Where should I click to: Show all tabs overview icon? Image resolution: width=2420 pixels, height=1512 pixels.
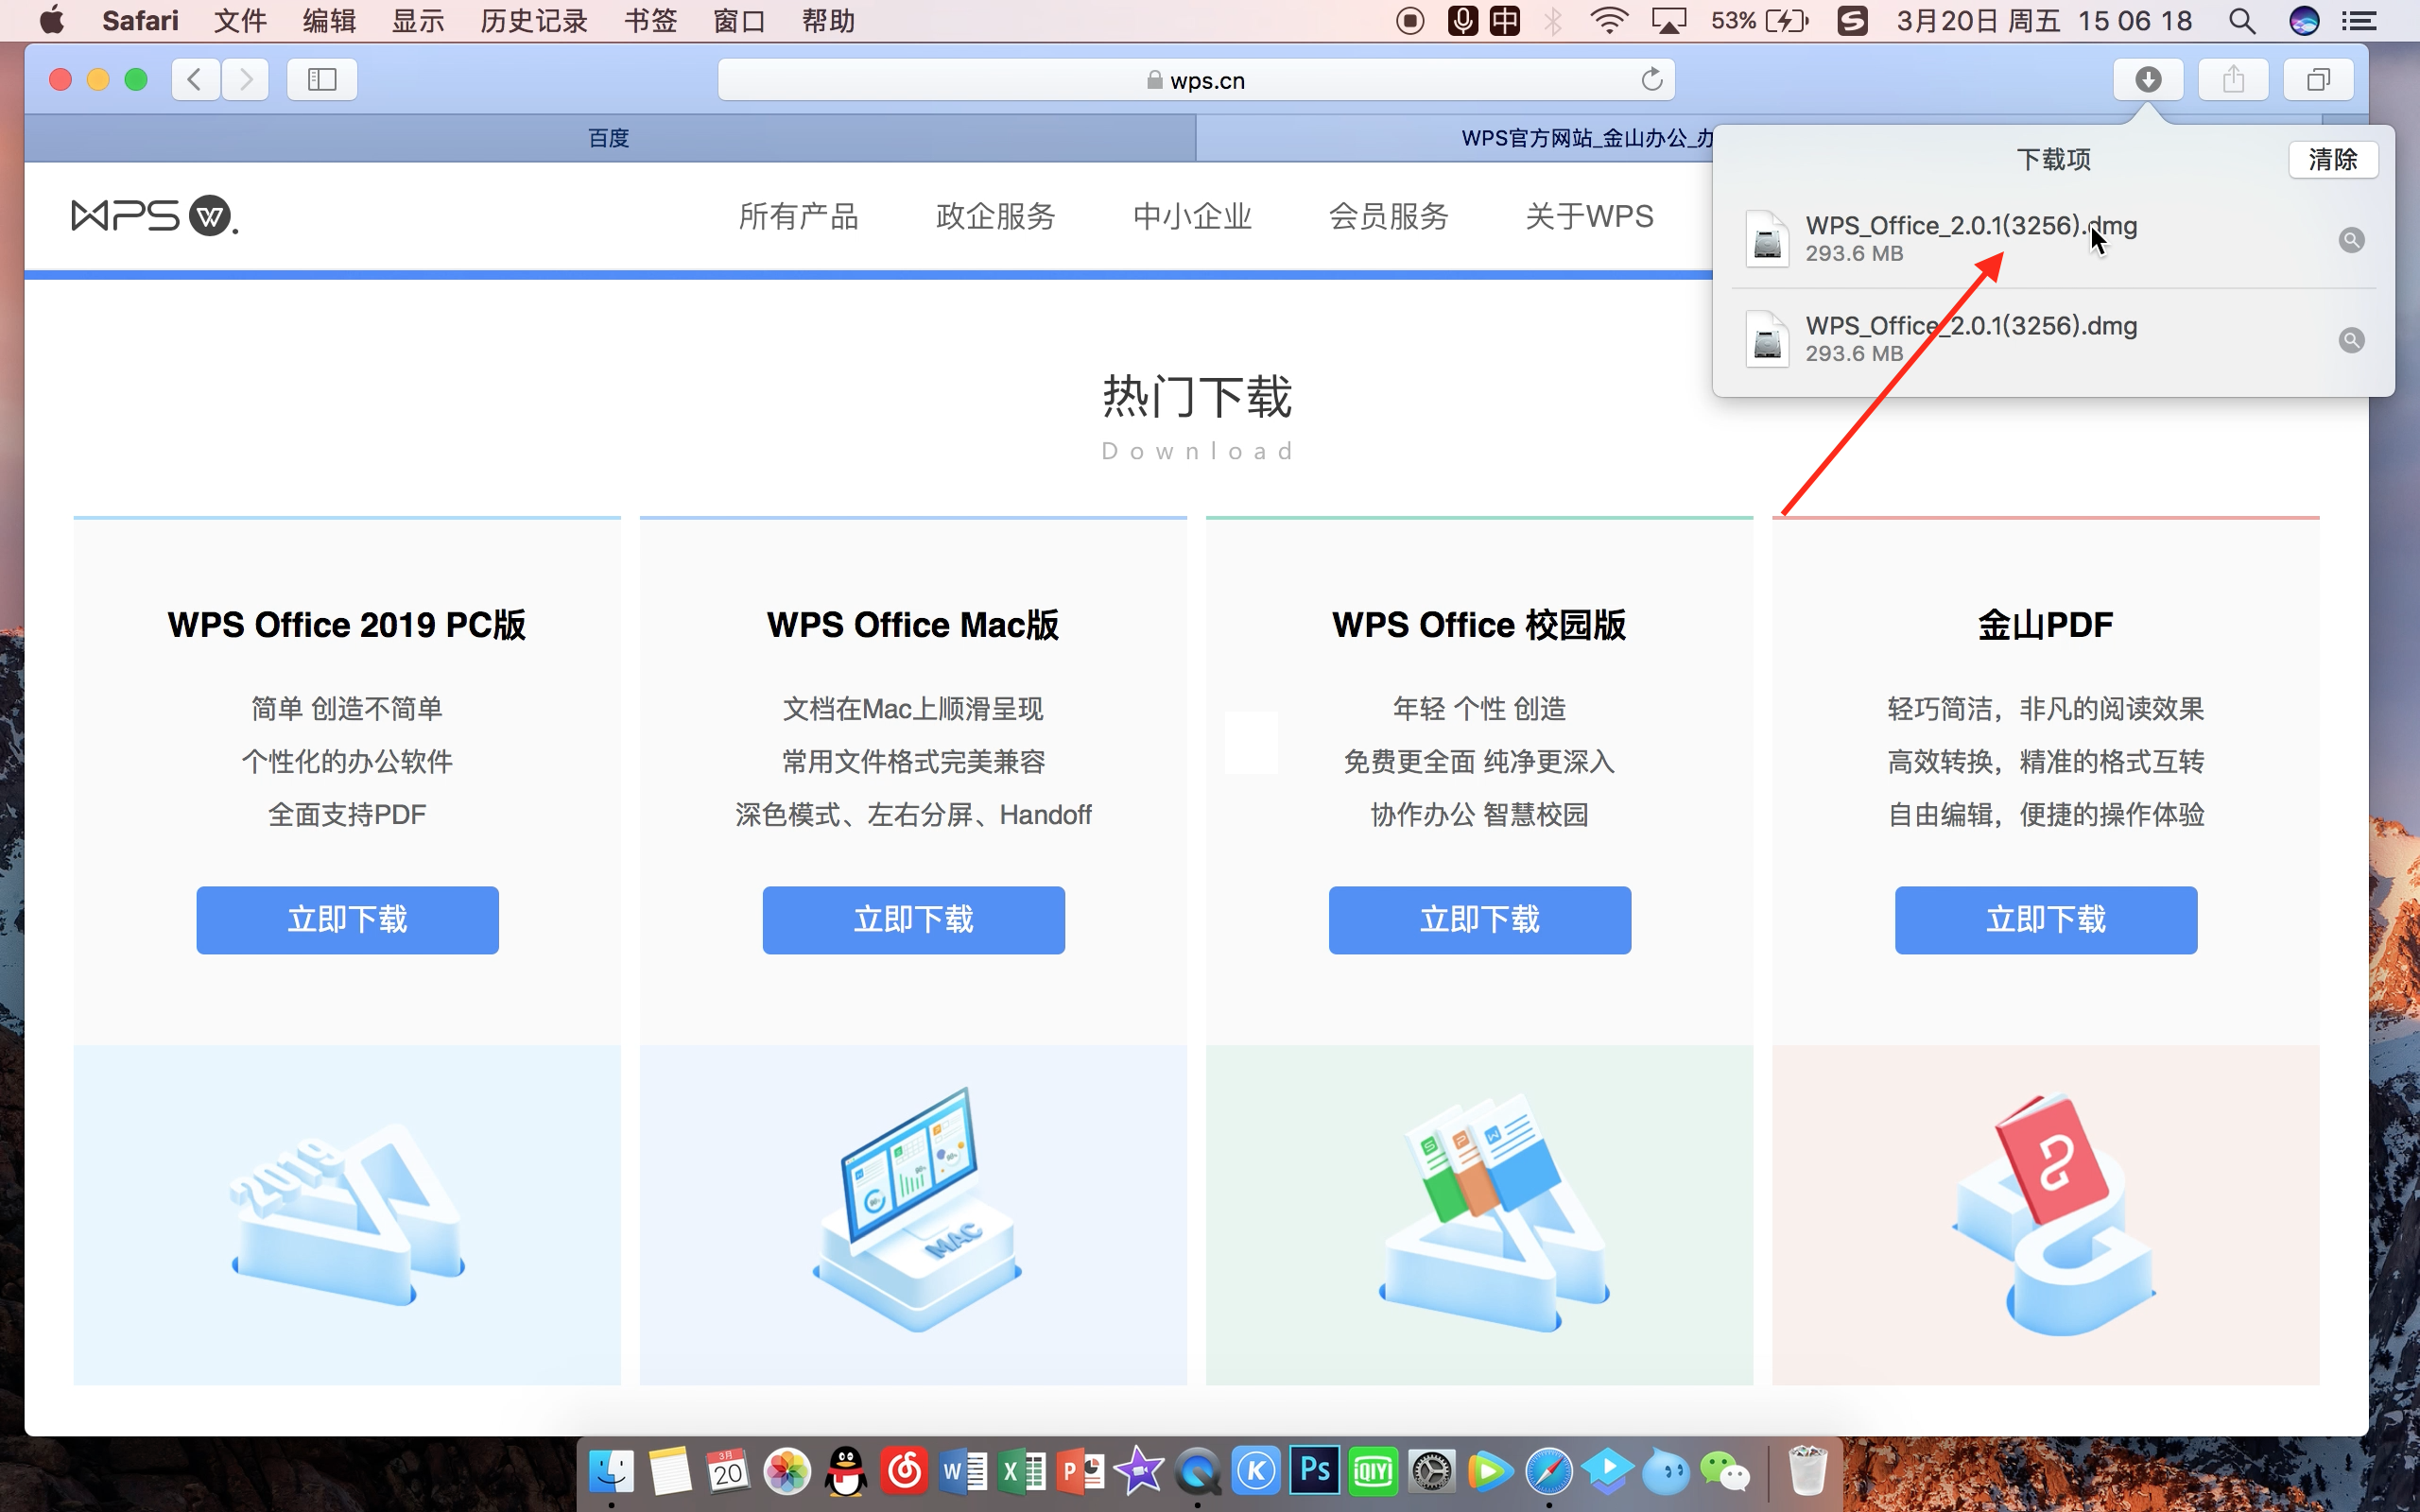point(2318,79)
